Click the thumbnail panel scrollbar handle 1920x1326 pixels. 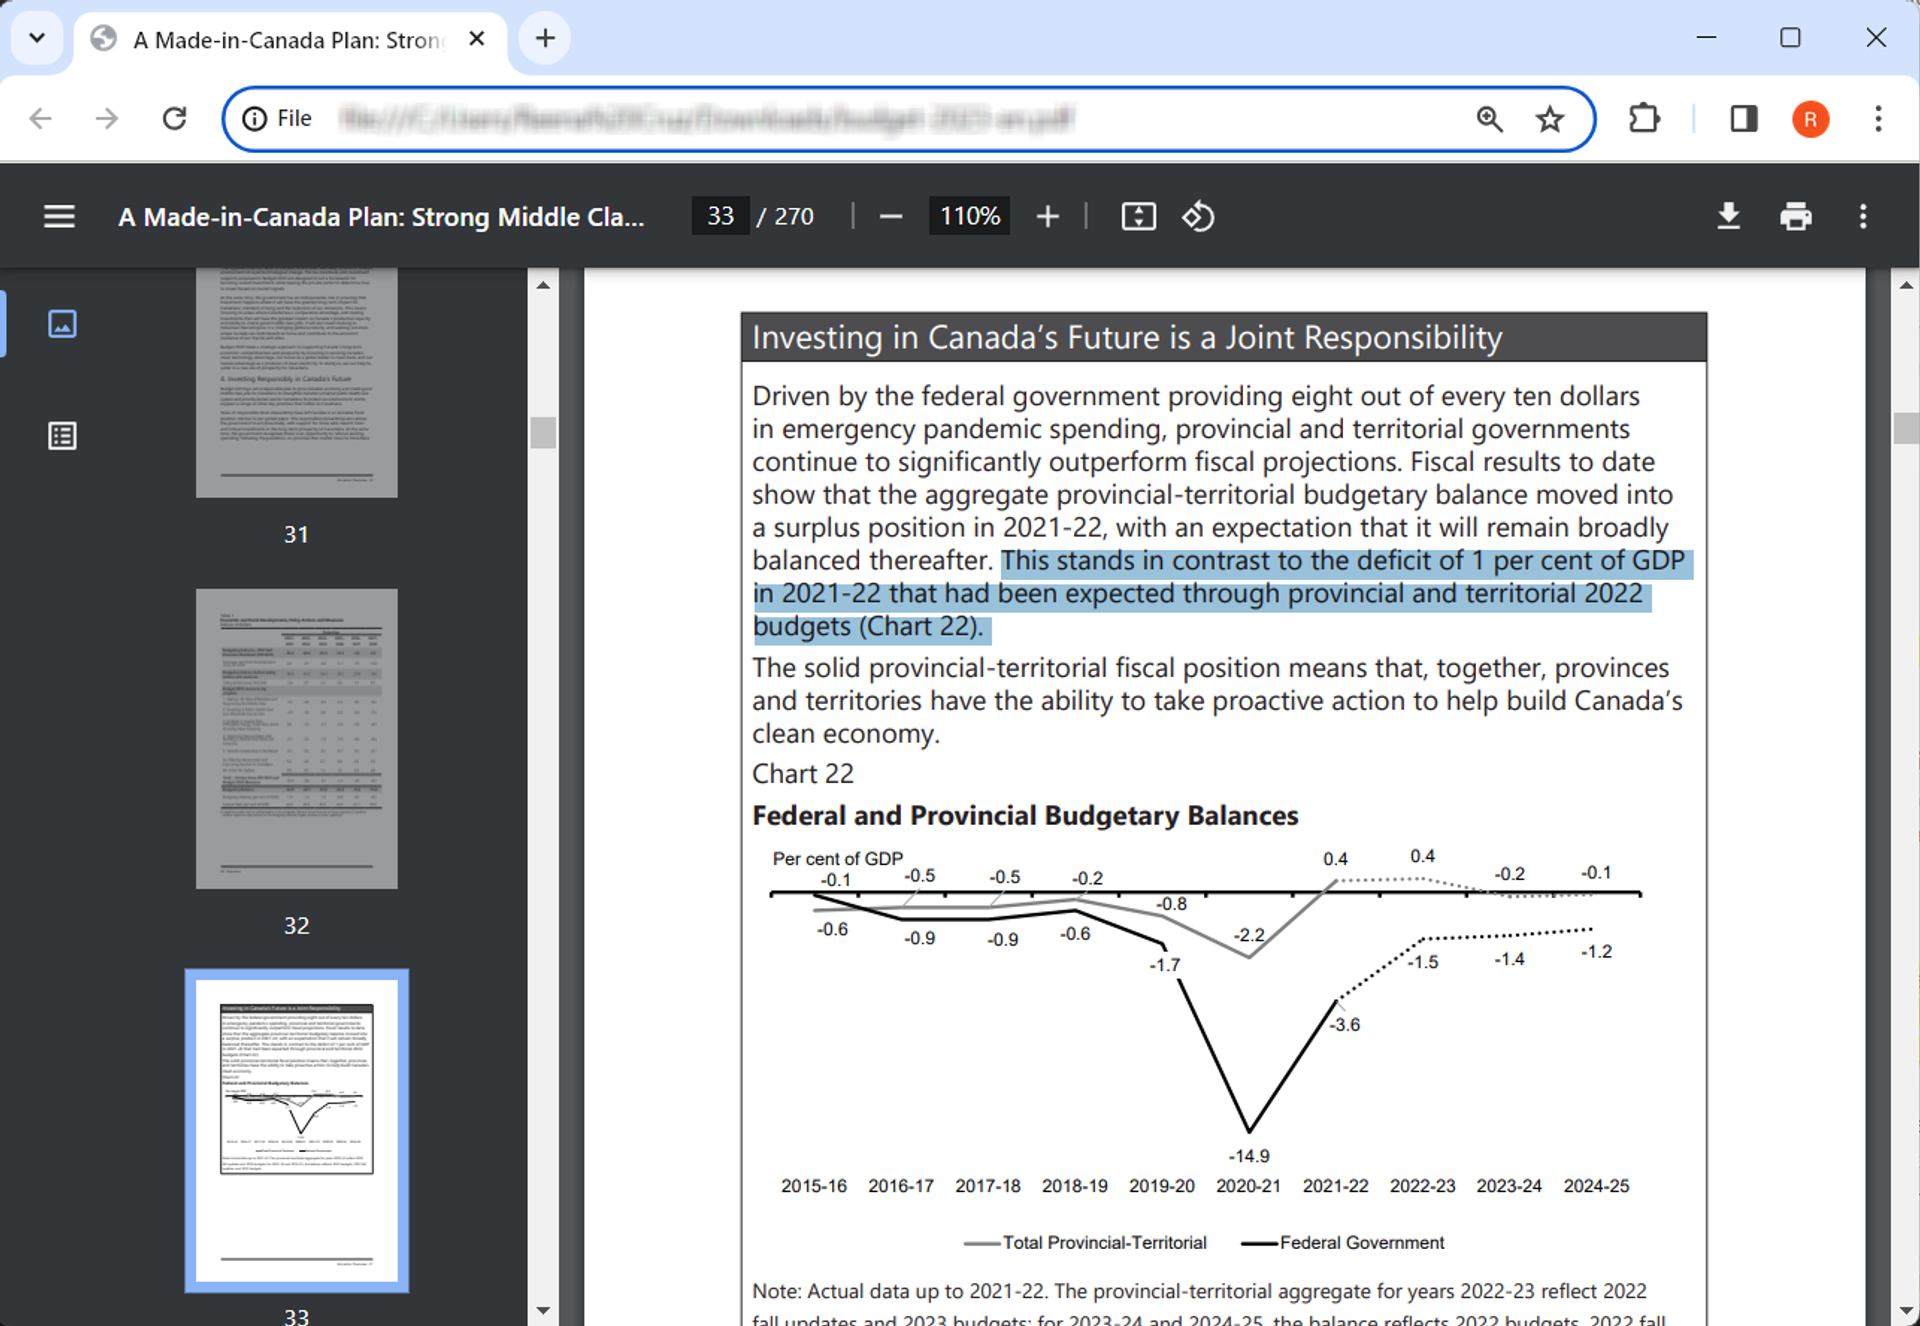543,433
